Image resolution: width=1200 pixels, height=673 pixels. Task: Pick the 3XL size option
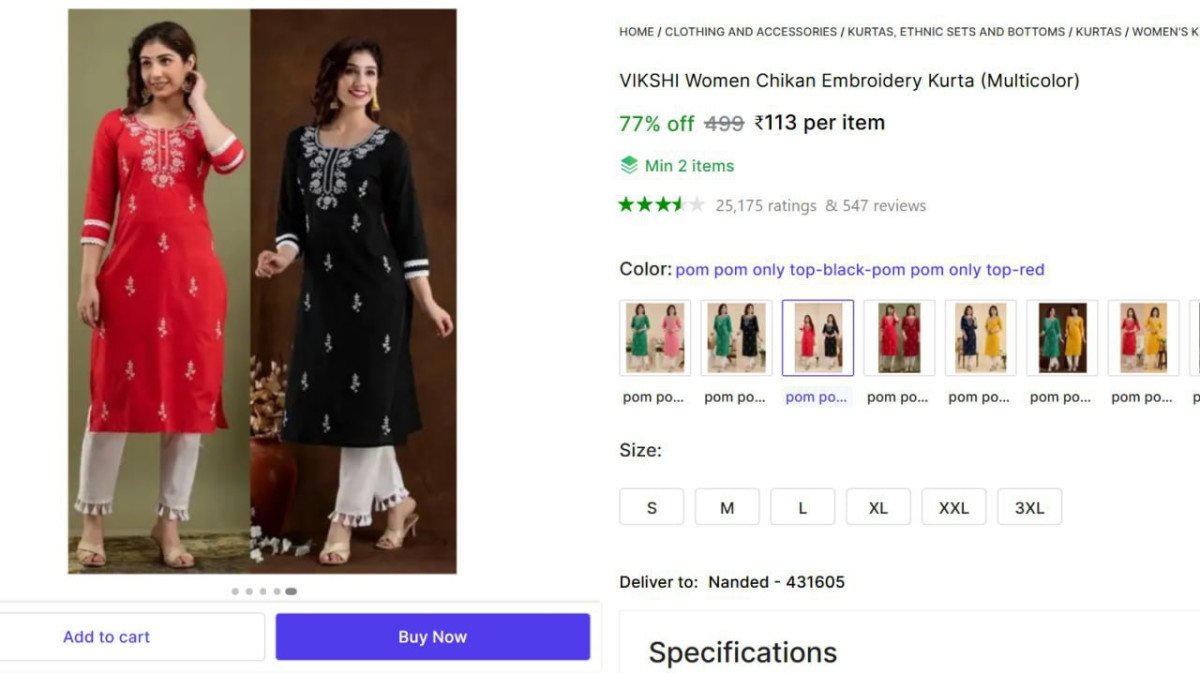click(x=1029, y=507)
